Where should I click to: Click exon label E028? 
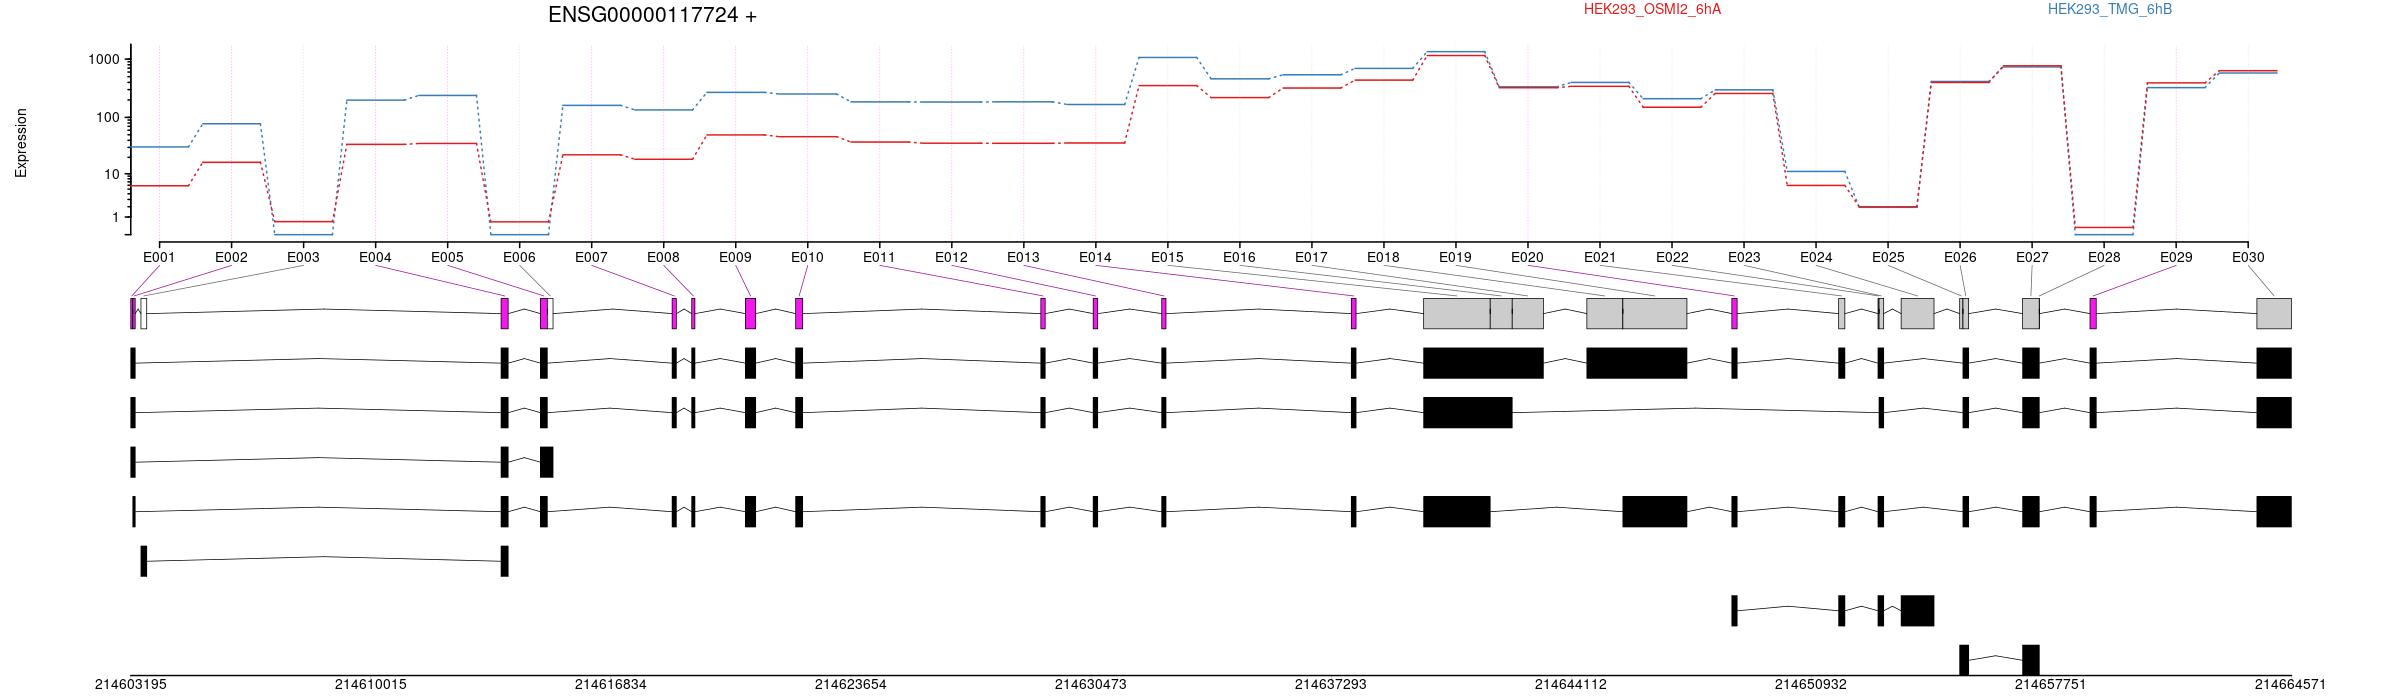tap(2104, 257)
